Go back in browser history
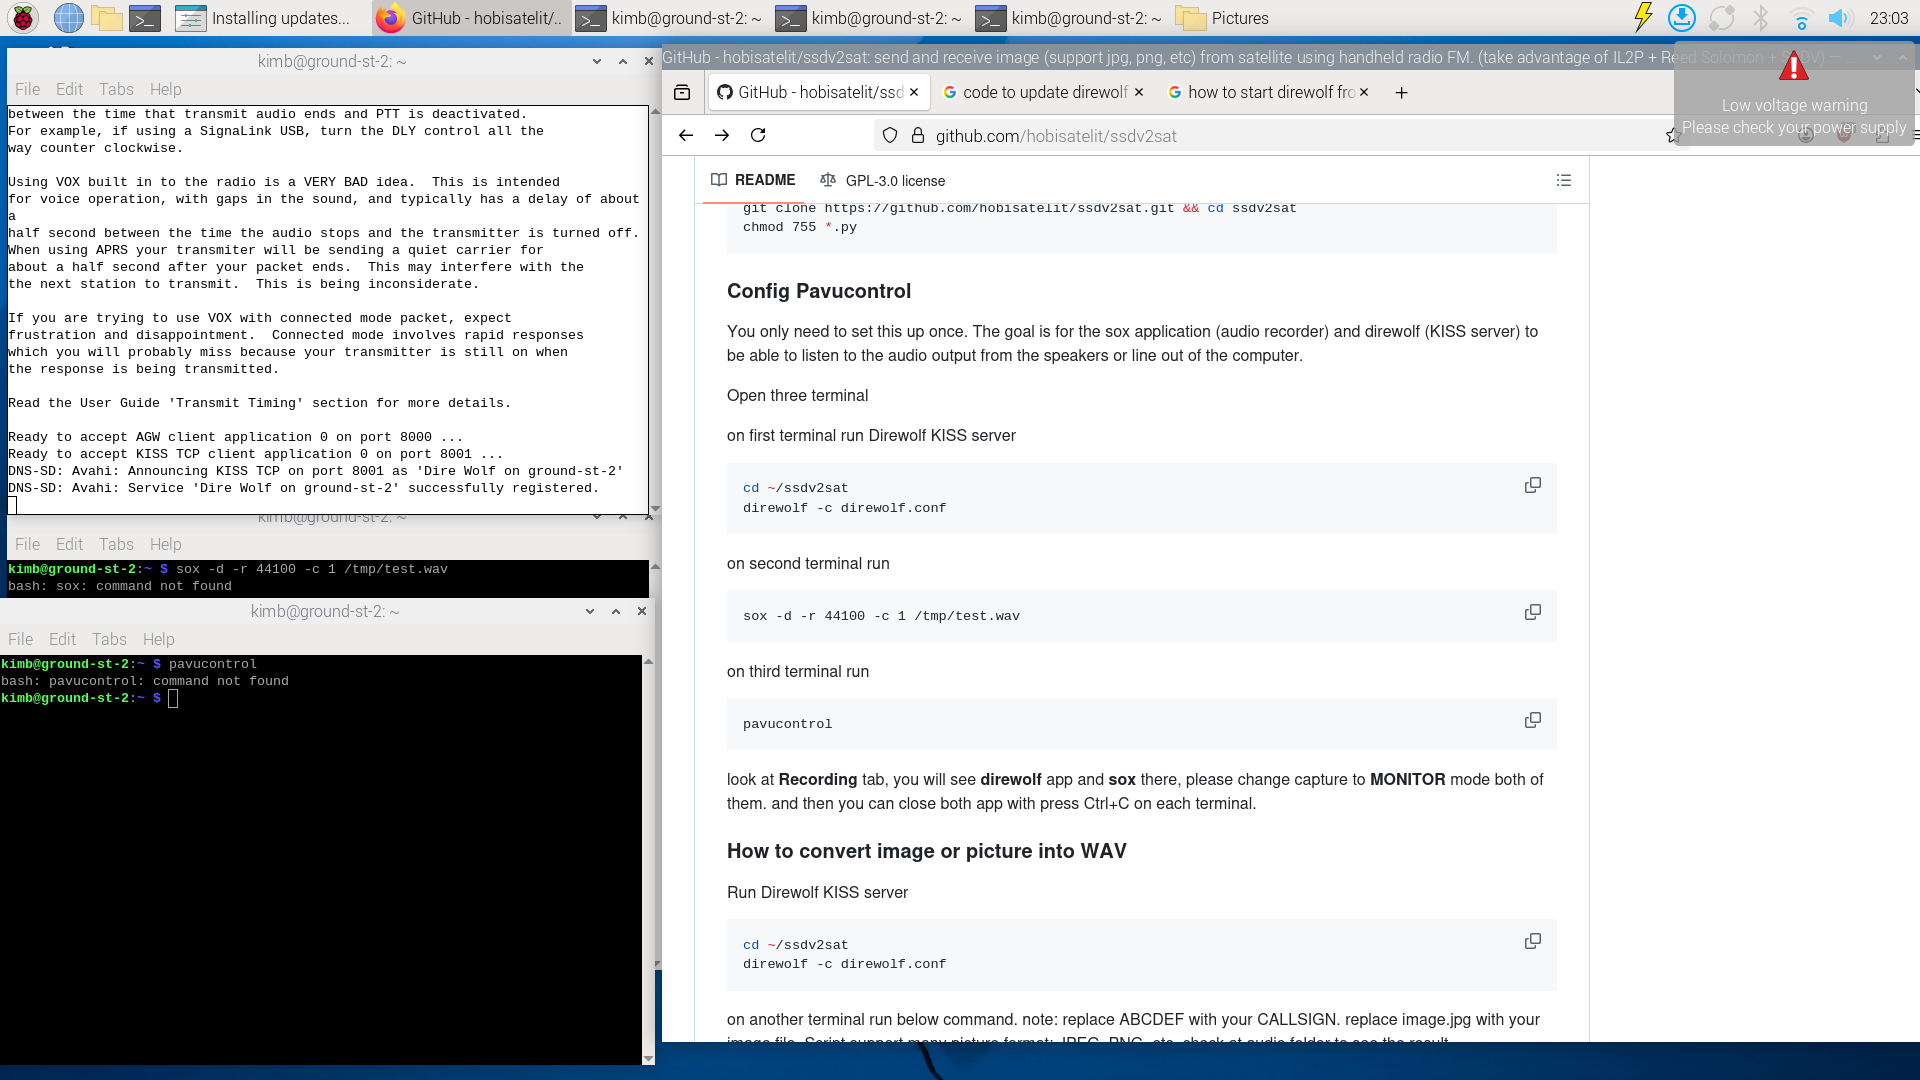The image size is (1920, 1080). [x=686, y=135]
